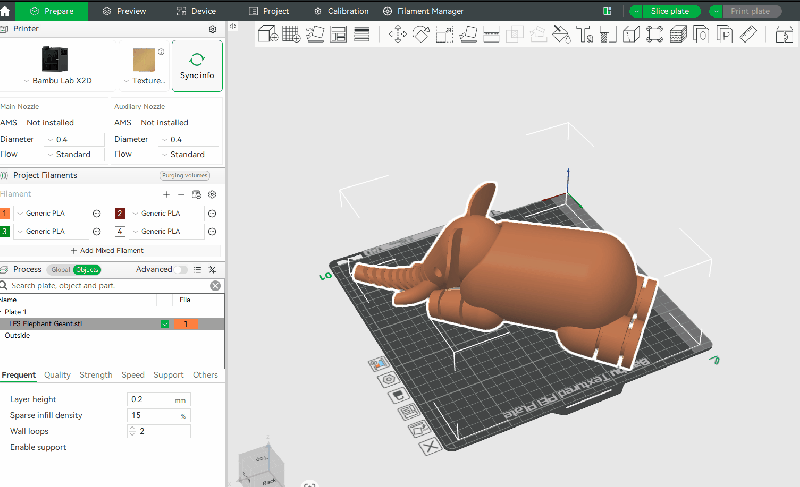Clear the object search field
Image resolution: width=800 pixels, height=487 pixels.
click(x=215, y=286)
